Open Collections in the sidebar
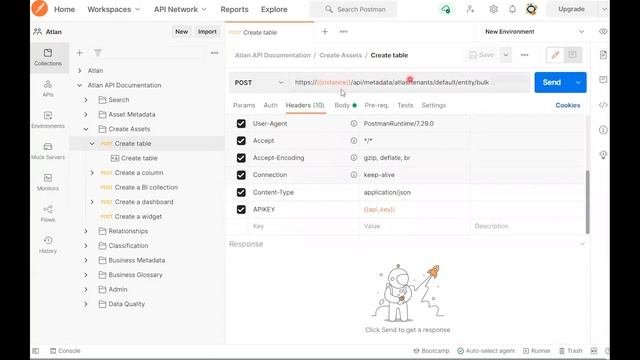This screenshot has width=640, height=360. [x=48, y=57]
